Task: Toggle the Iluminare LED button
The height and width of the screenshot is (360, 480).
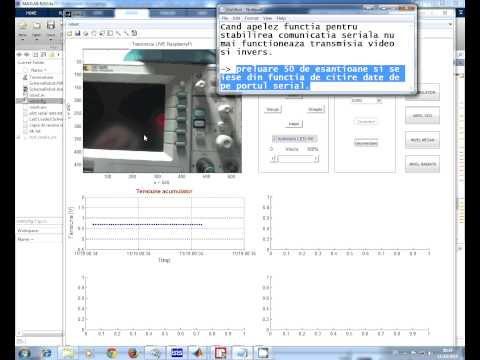Action: coord(295,139)
